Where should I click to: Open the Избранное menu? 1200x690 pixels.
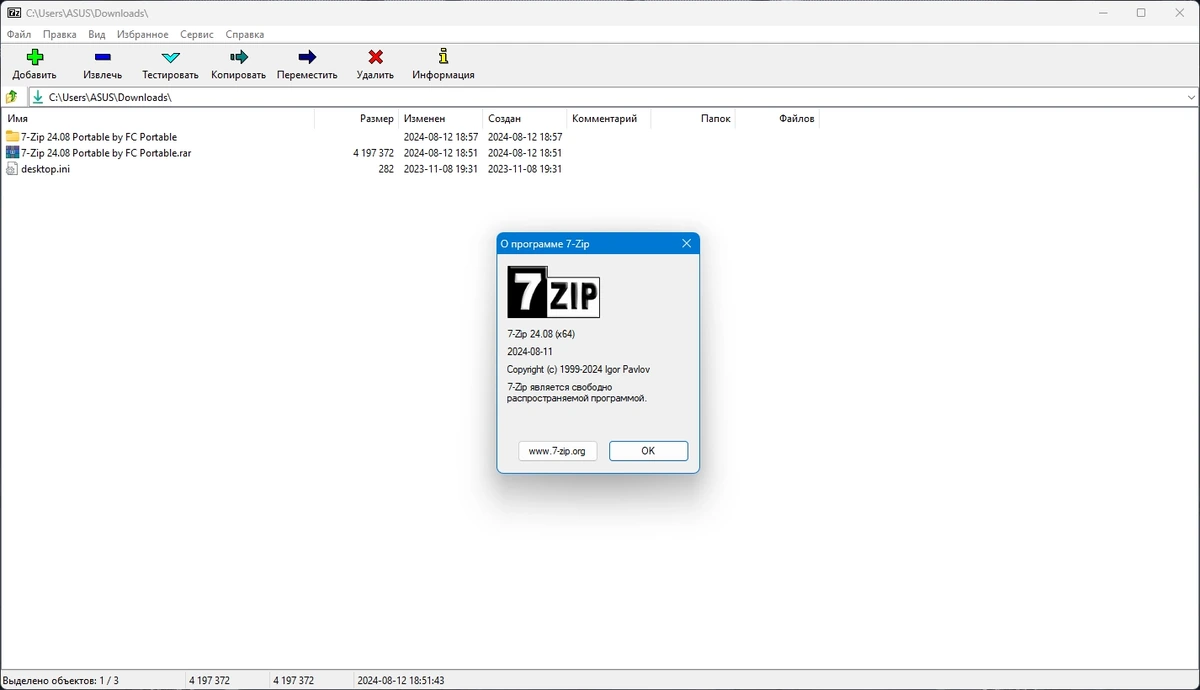(142, 34)
